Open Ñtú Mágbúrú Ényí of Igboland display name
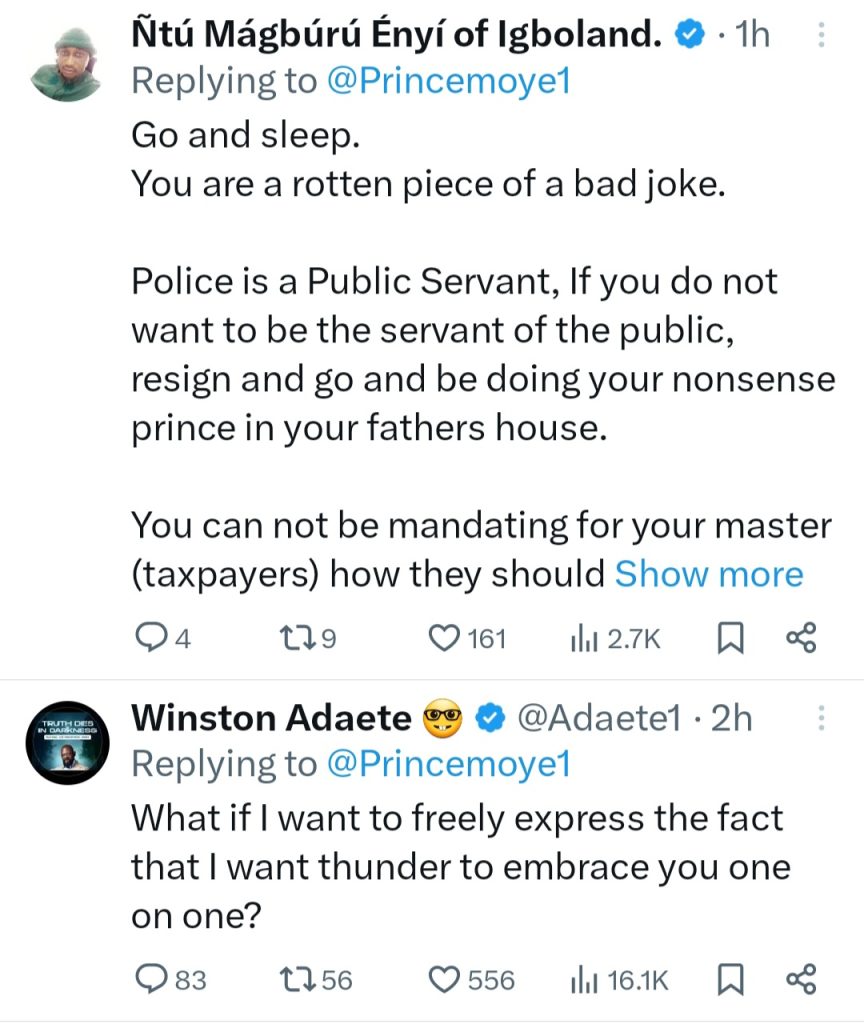Image resolution: width=864 pixels, height=1024 pixels. (x=397, y=36)
